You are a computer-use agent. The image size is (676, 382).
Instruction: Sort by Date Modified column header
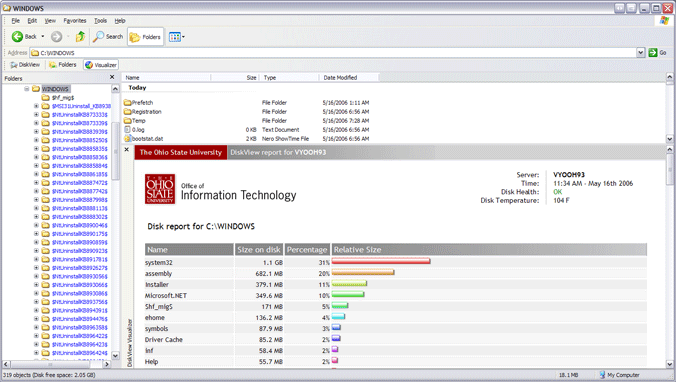point(348,78)
